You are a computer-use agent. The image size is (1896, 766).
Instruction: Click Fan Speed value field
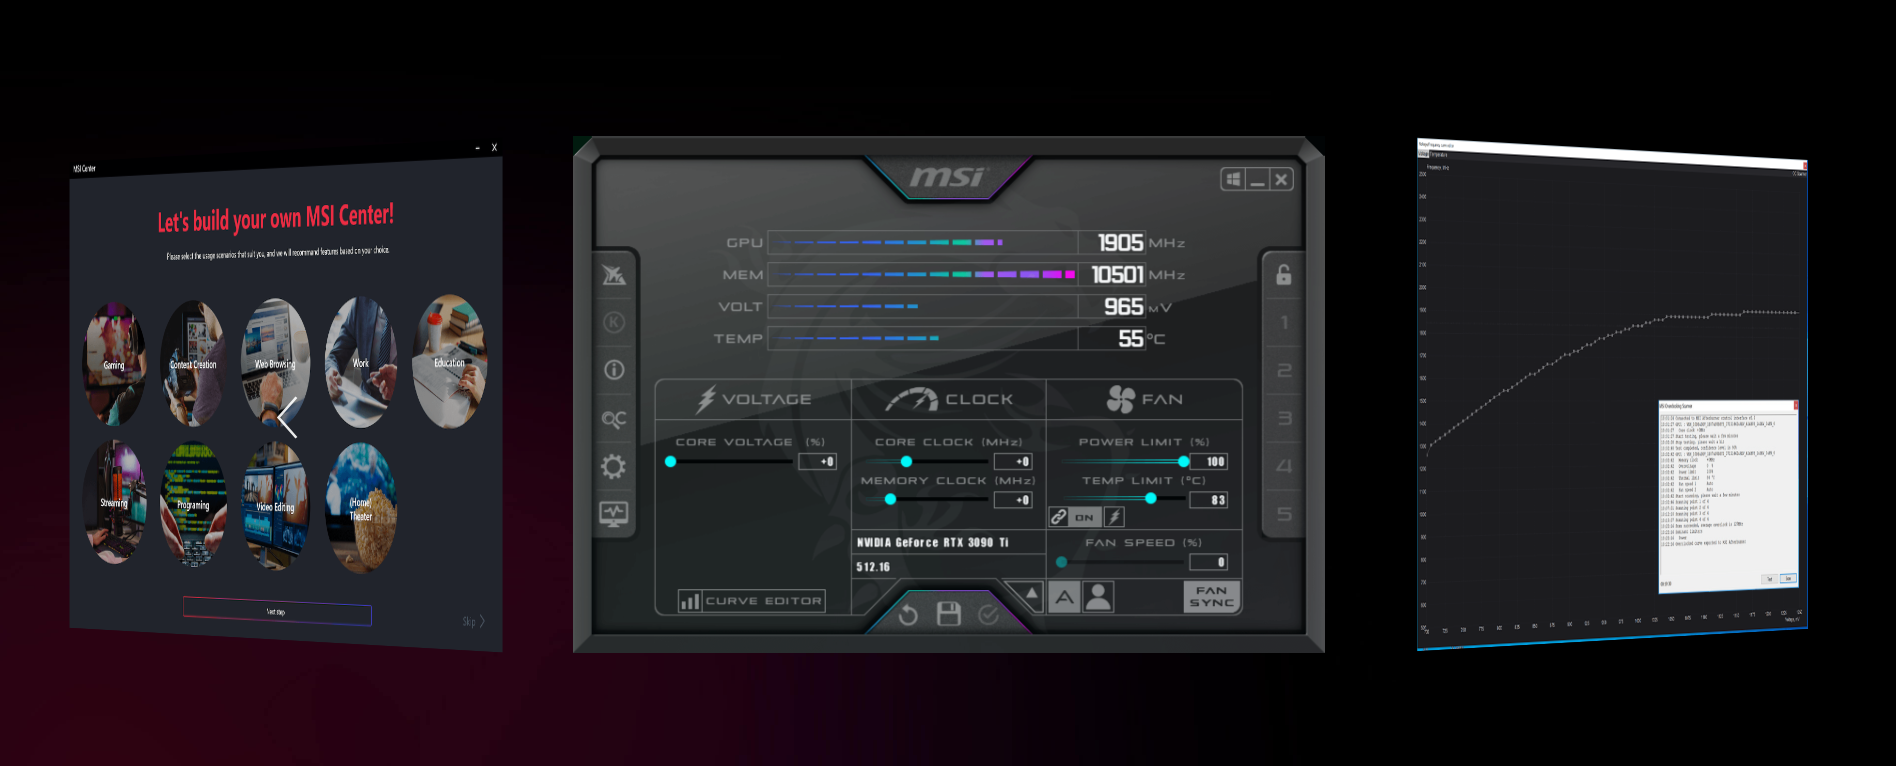click(x=1209, y=562)
